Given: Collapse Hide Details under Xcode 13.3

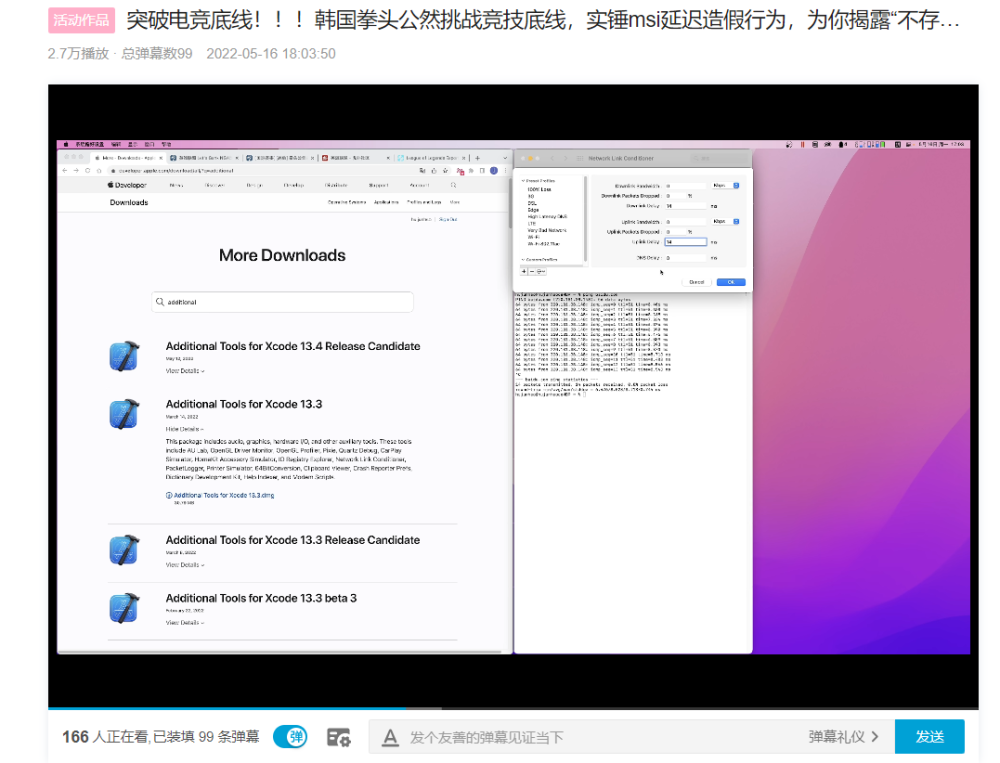Looking at the screenshot, I should click(185, 429).
